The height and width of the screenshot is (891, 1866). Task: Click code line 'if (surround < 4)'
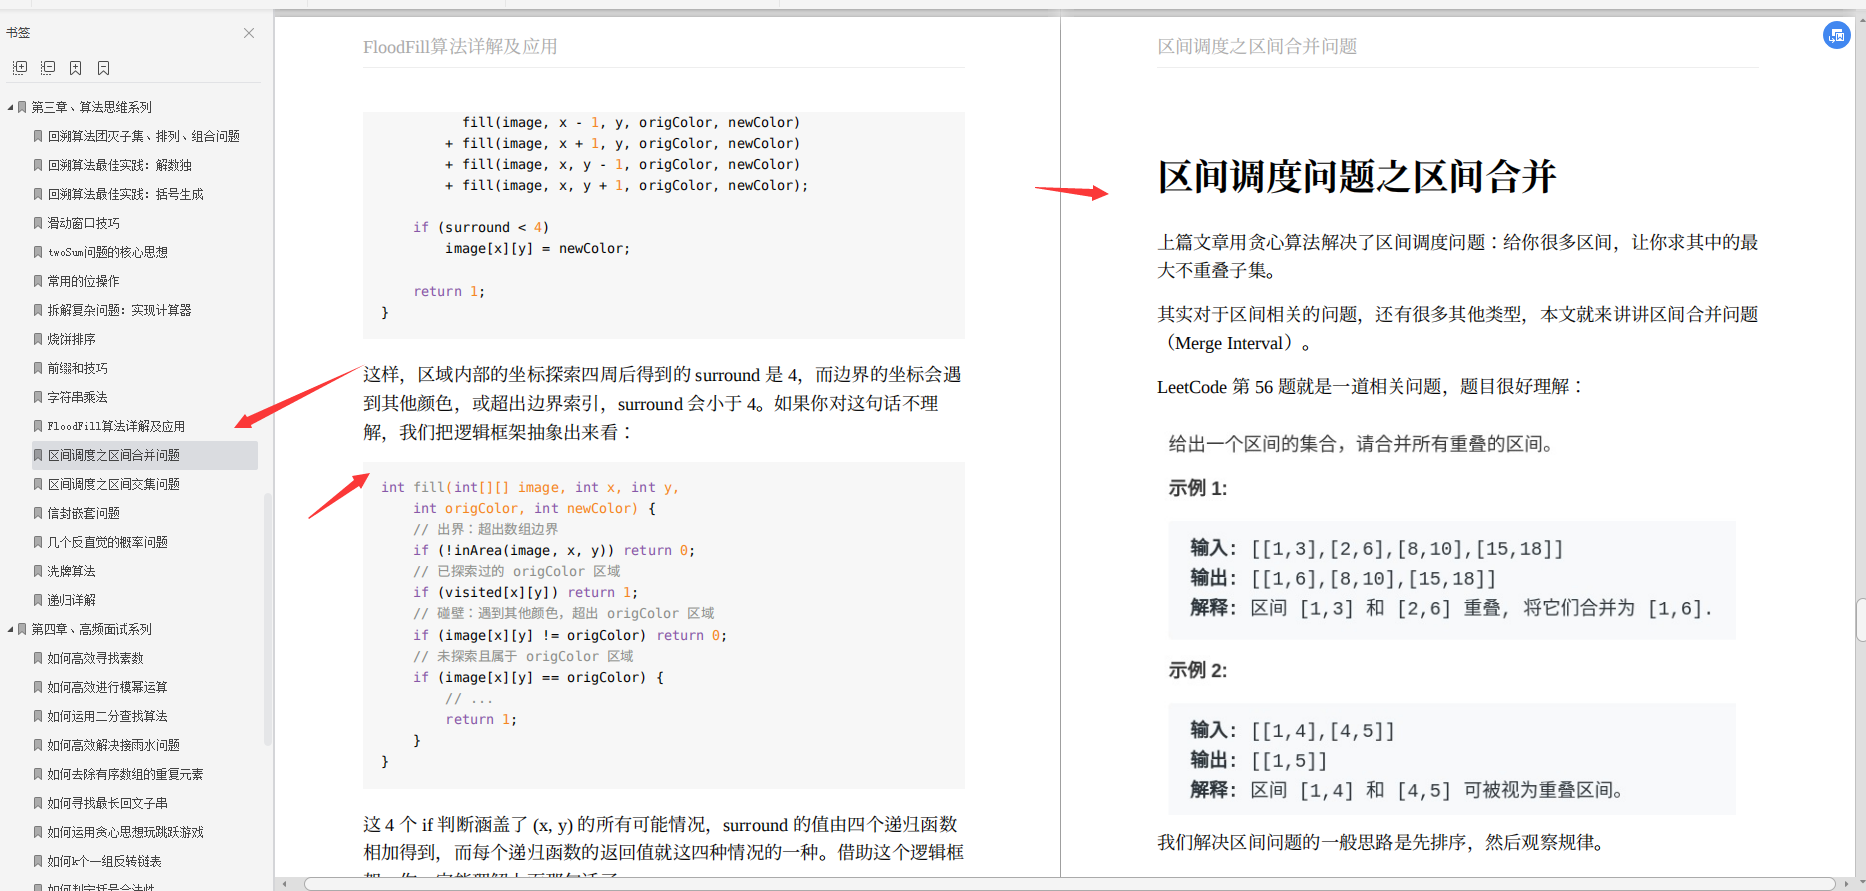481,228
